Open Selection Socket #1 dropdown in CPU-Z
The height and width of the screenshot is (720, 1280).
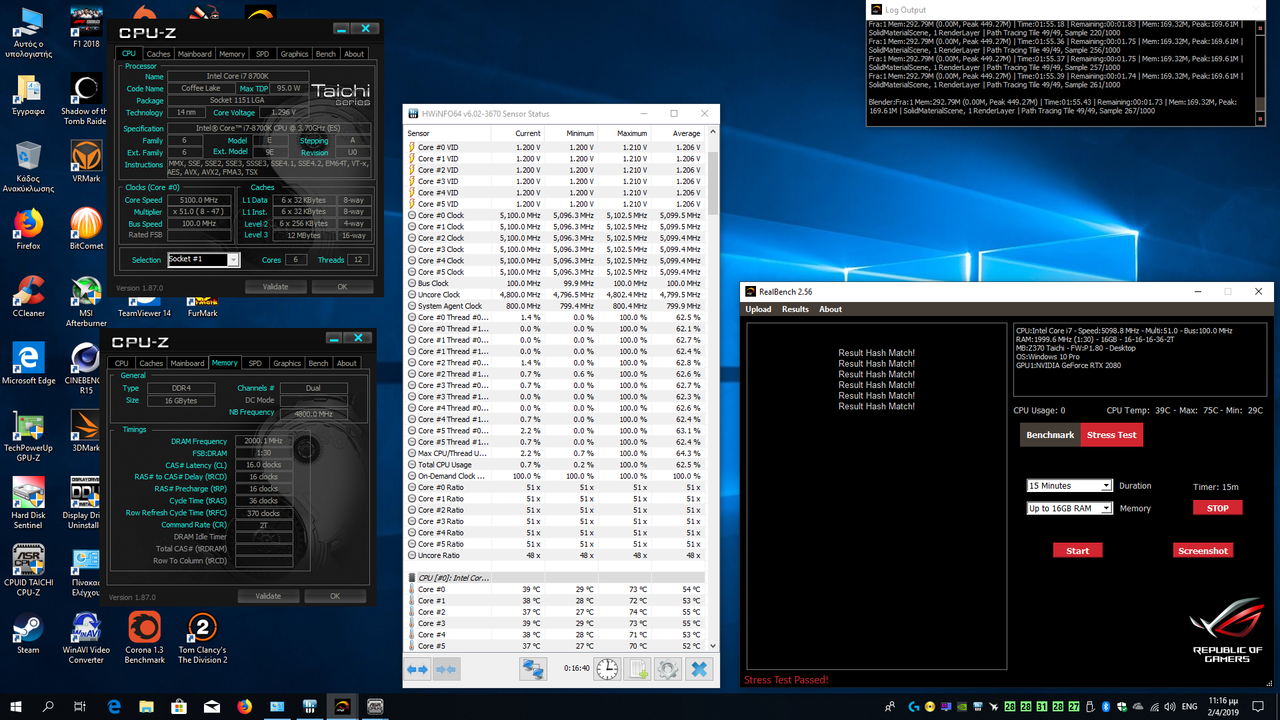click(x=204, y=259)
